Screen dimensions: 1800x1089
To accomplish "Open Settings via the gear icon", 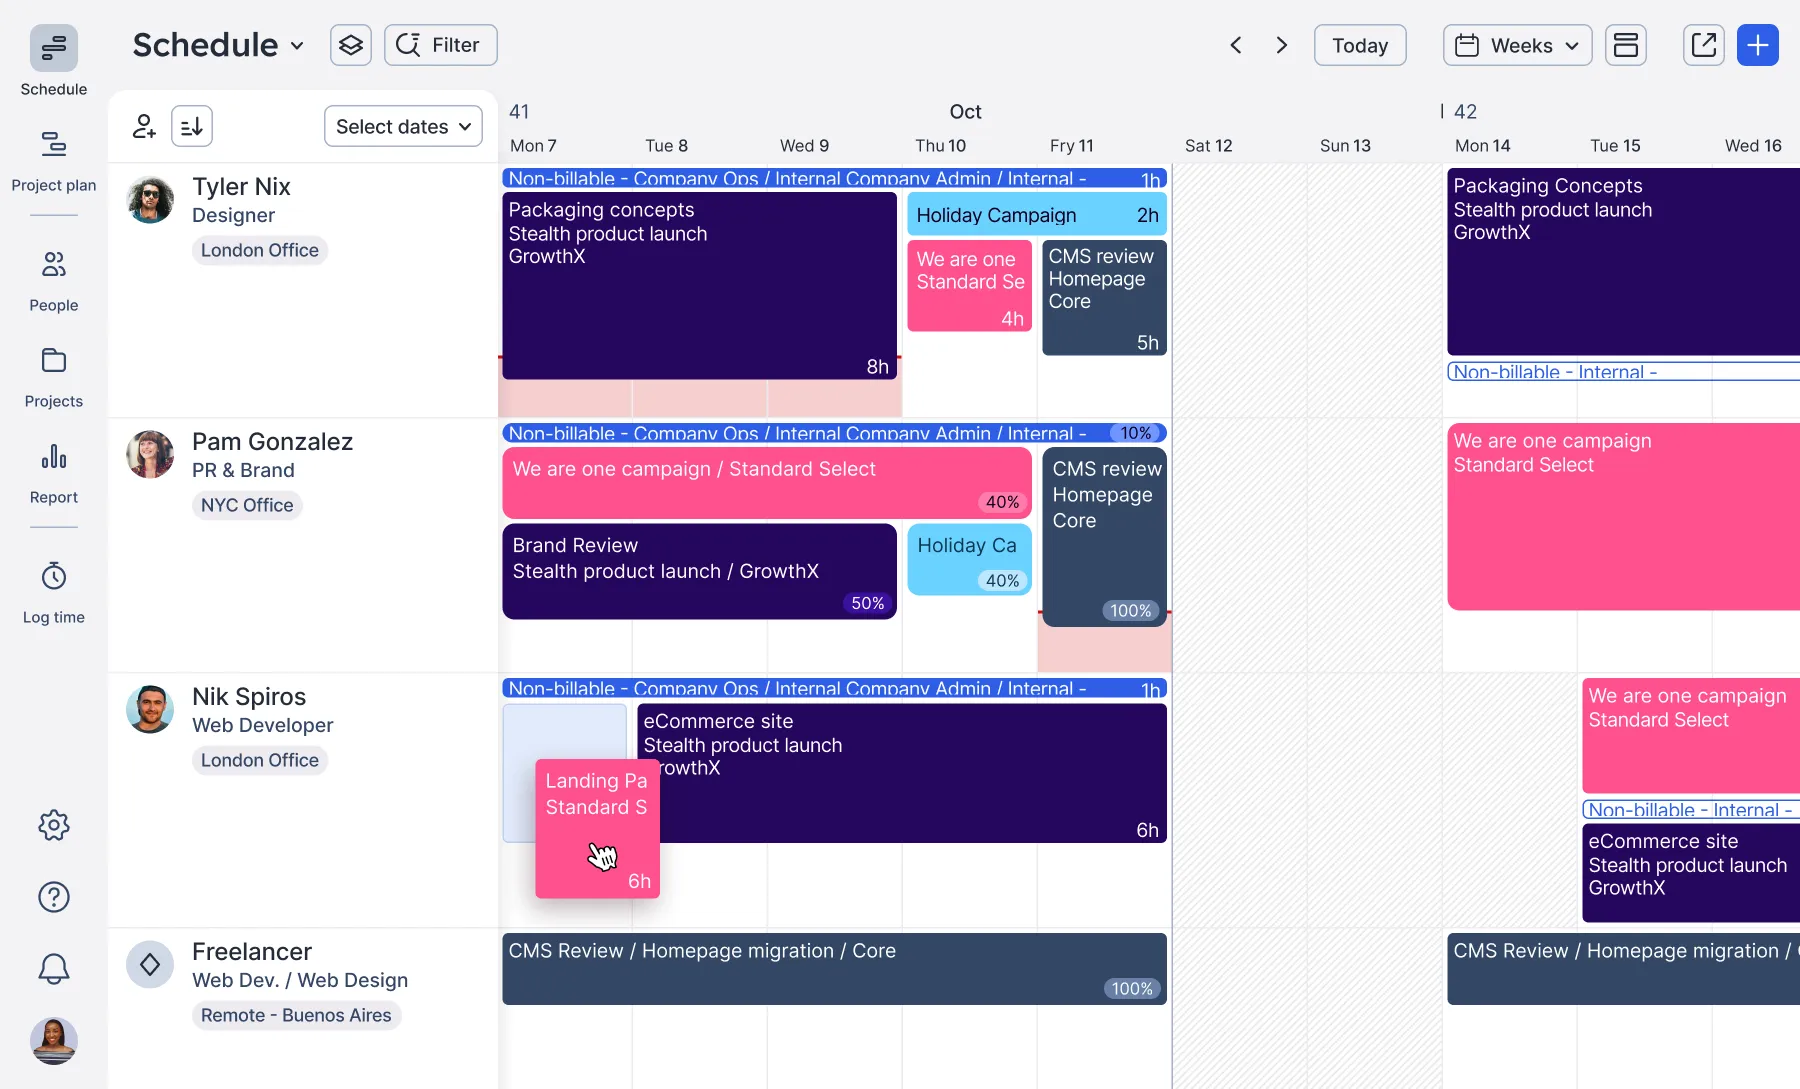I will 53,825.
